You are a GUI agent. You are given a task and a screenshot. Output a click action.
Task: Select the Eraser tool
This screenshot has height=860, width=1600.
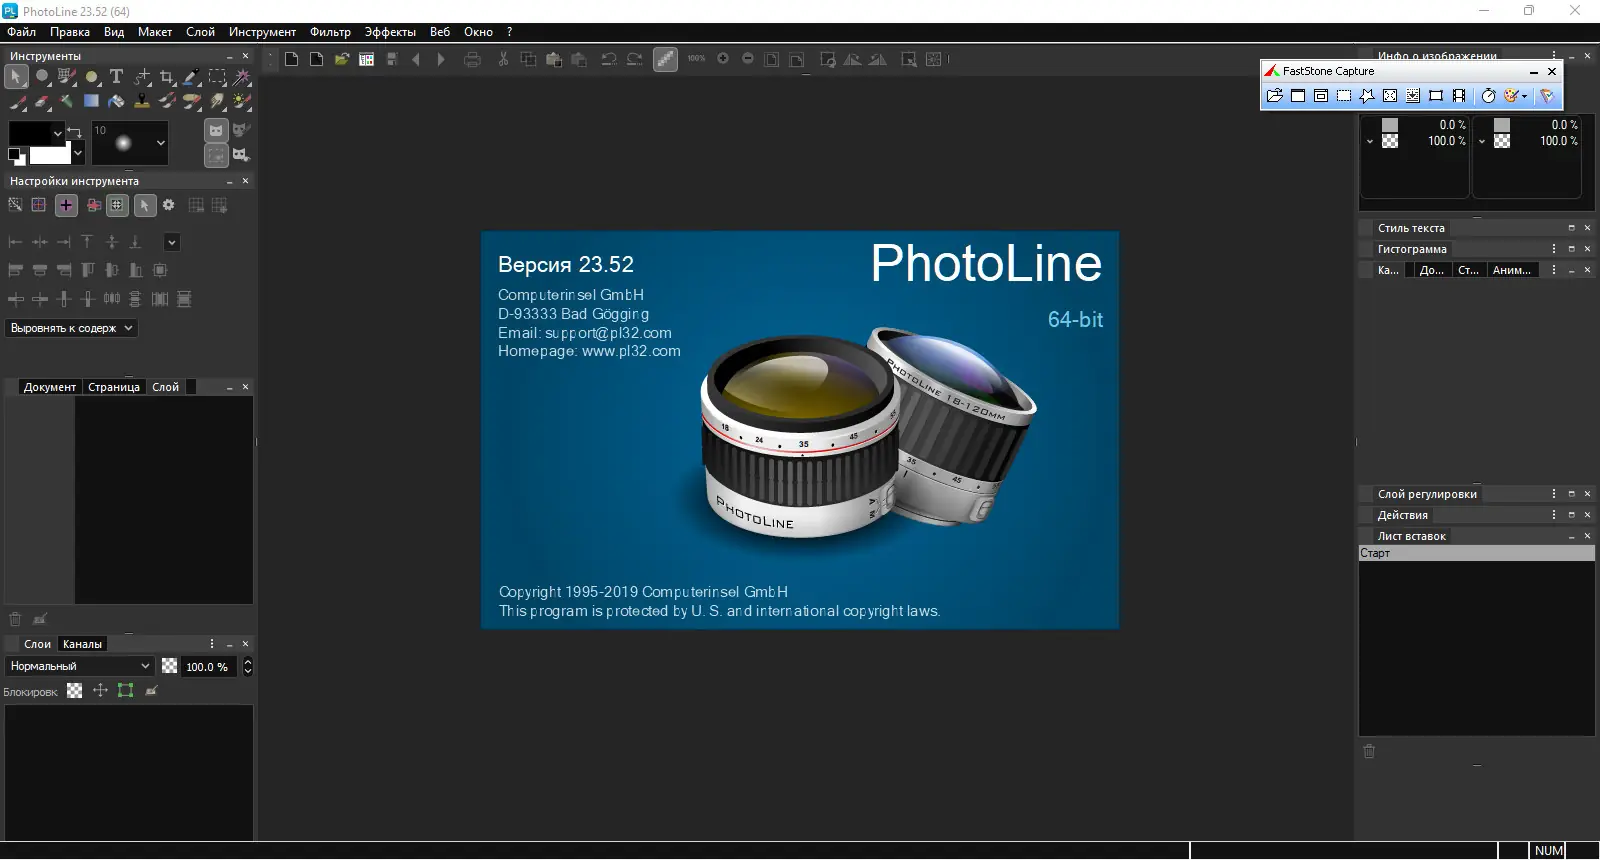pyautogui.click(x=42, y=101)
